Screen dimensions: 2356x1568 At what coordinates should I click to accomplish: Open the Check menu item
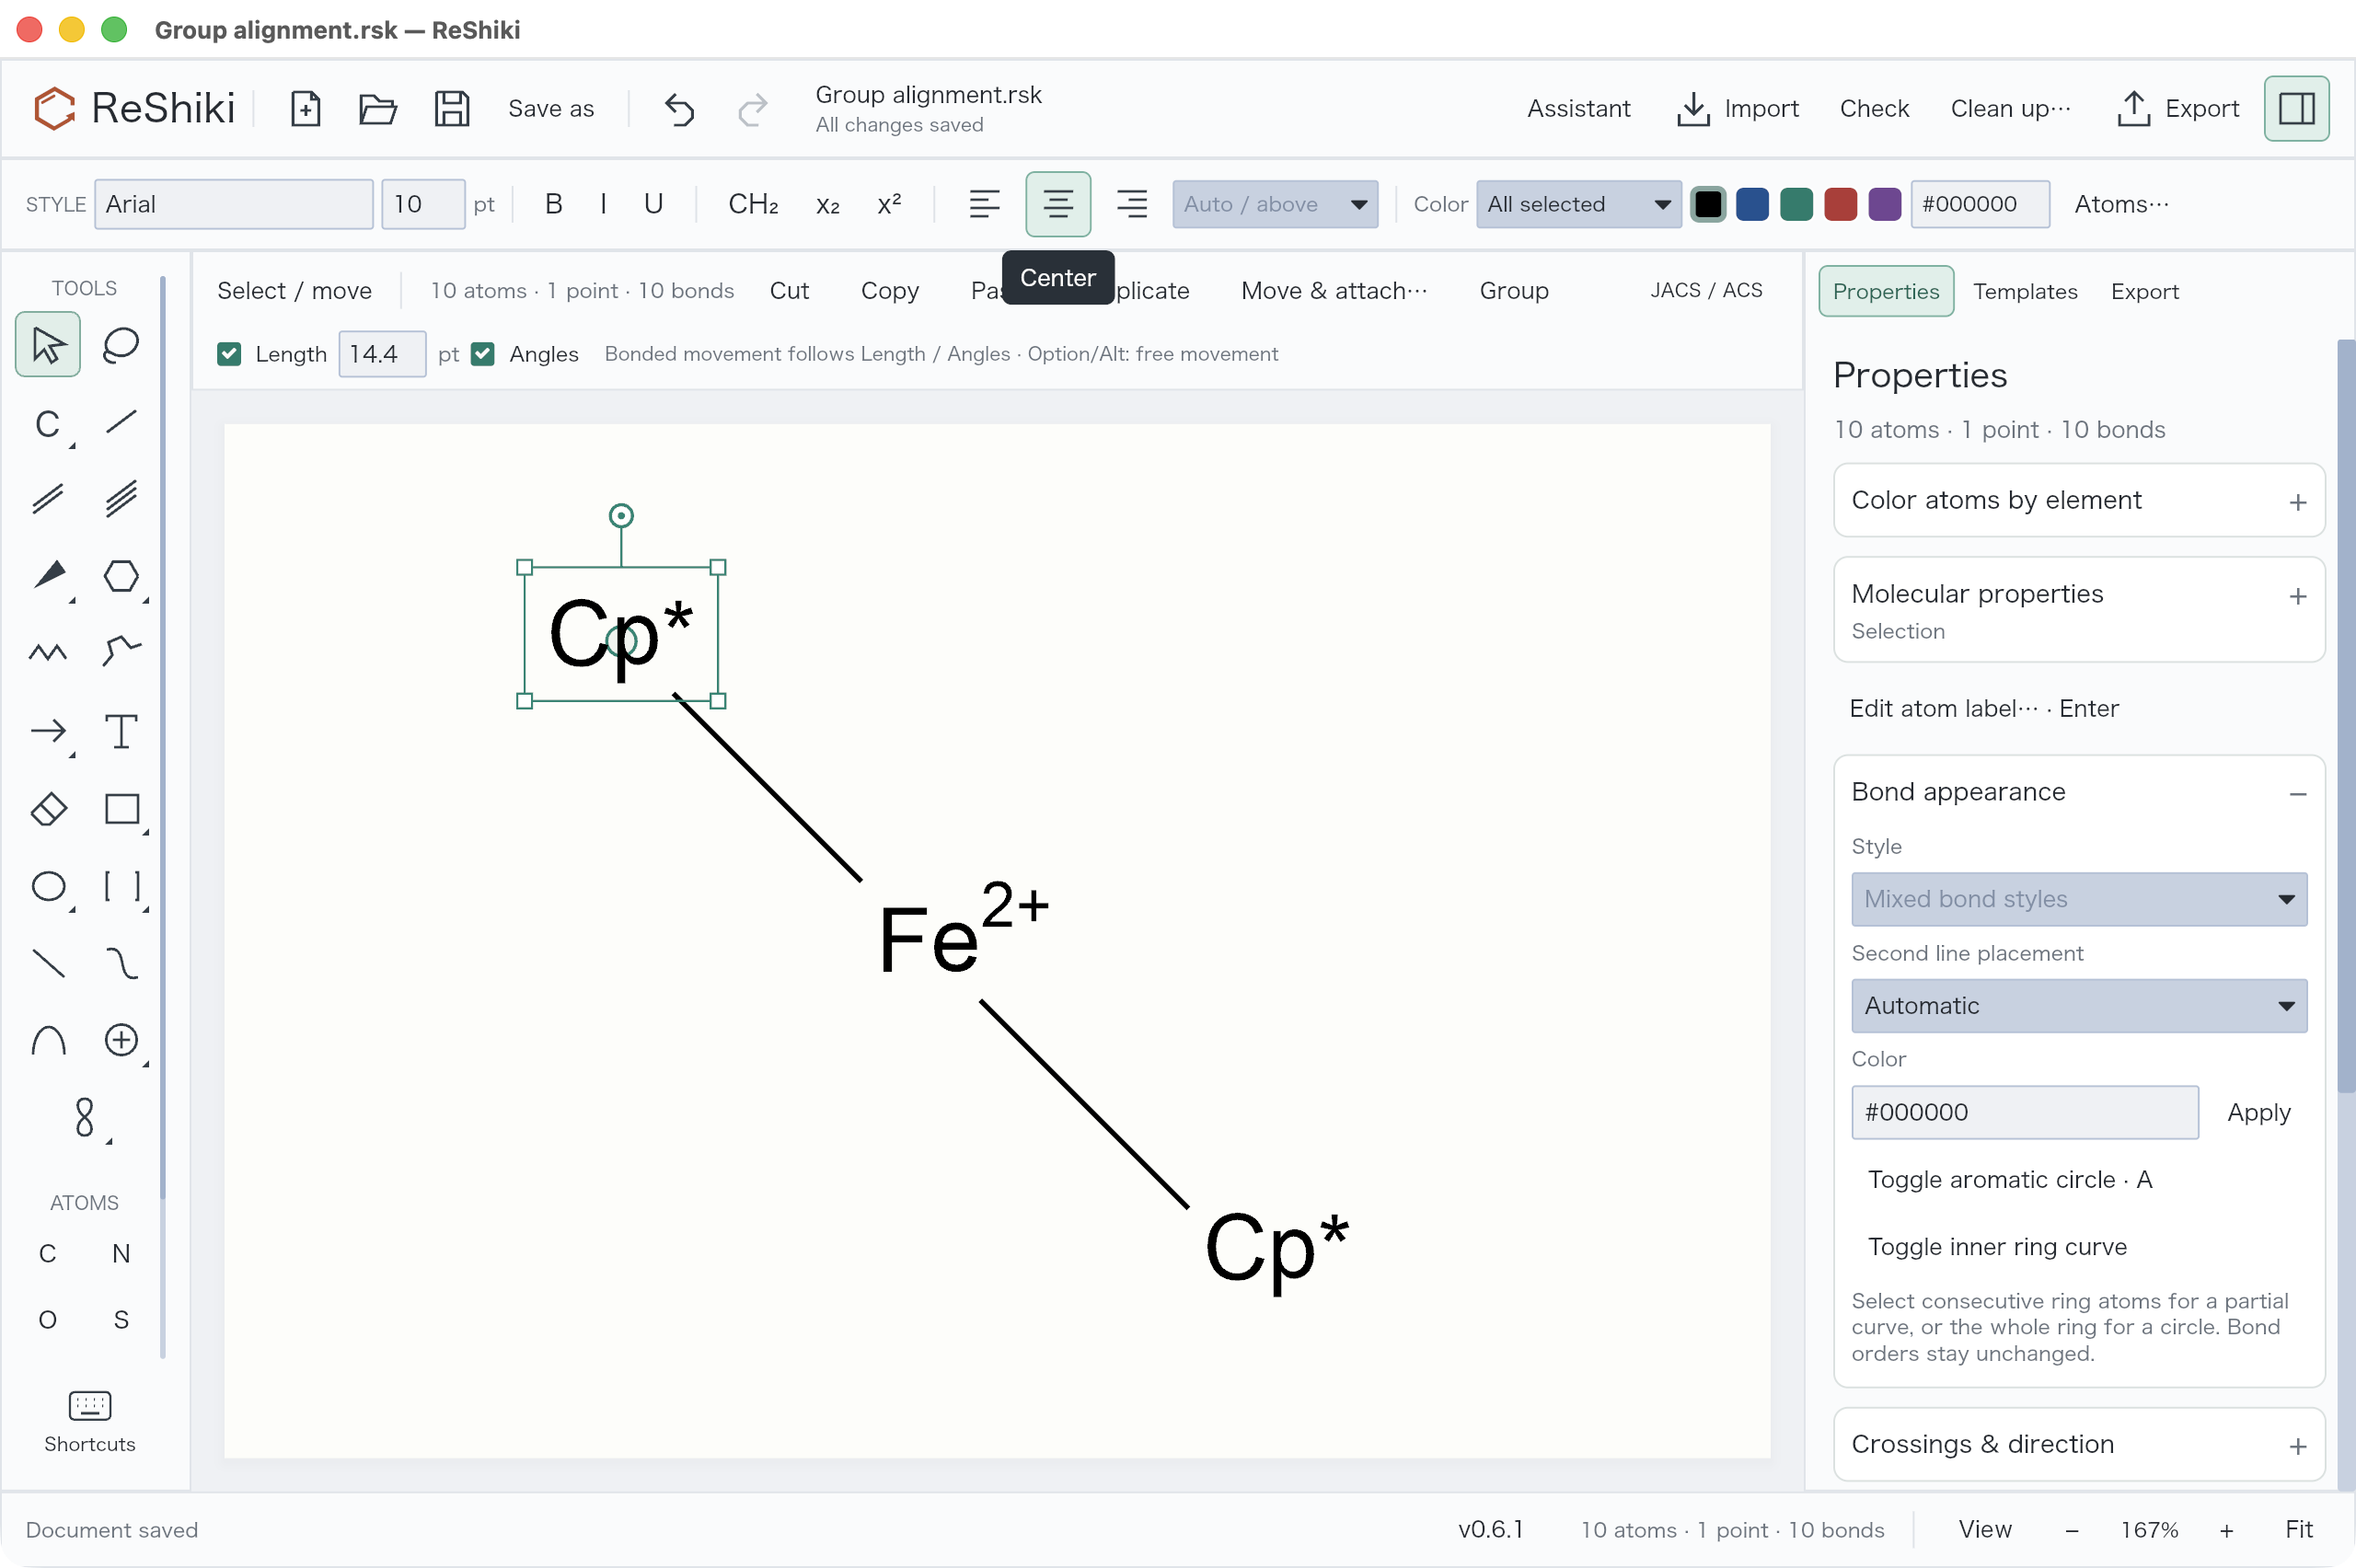[1873, 108]
